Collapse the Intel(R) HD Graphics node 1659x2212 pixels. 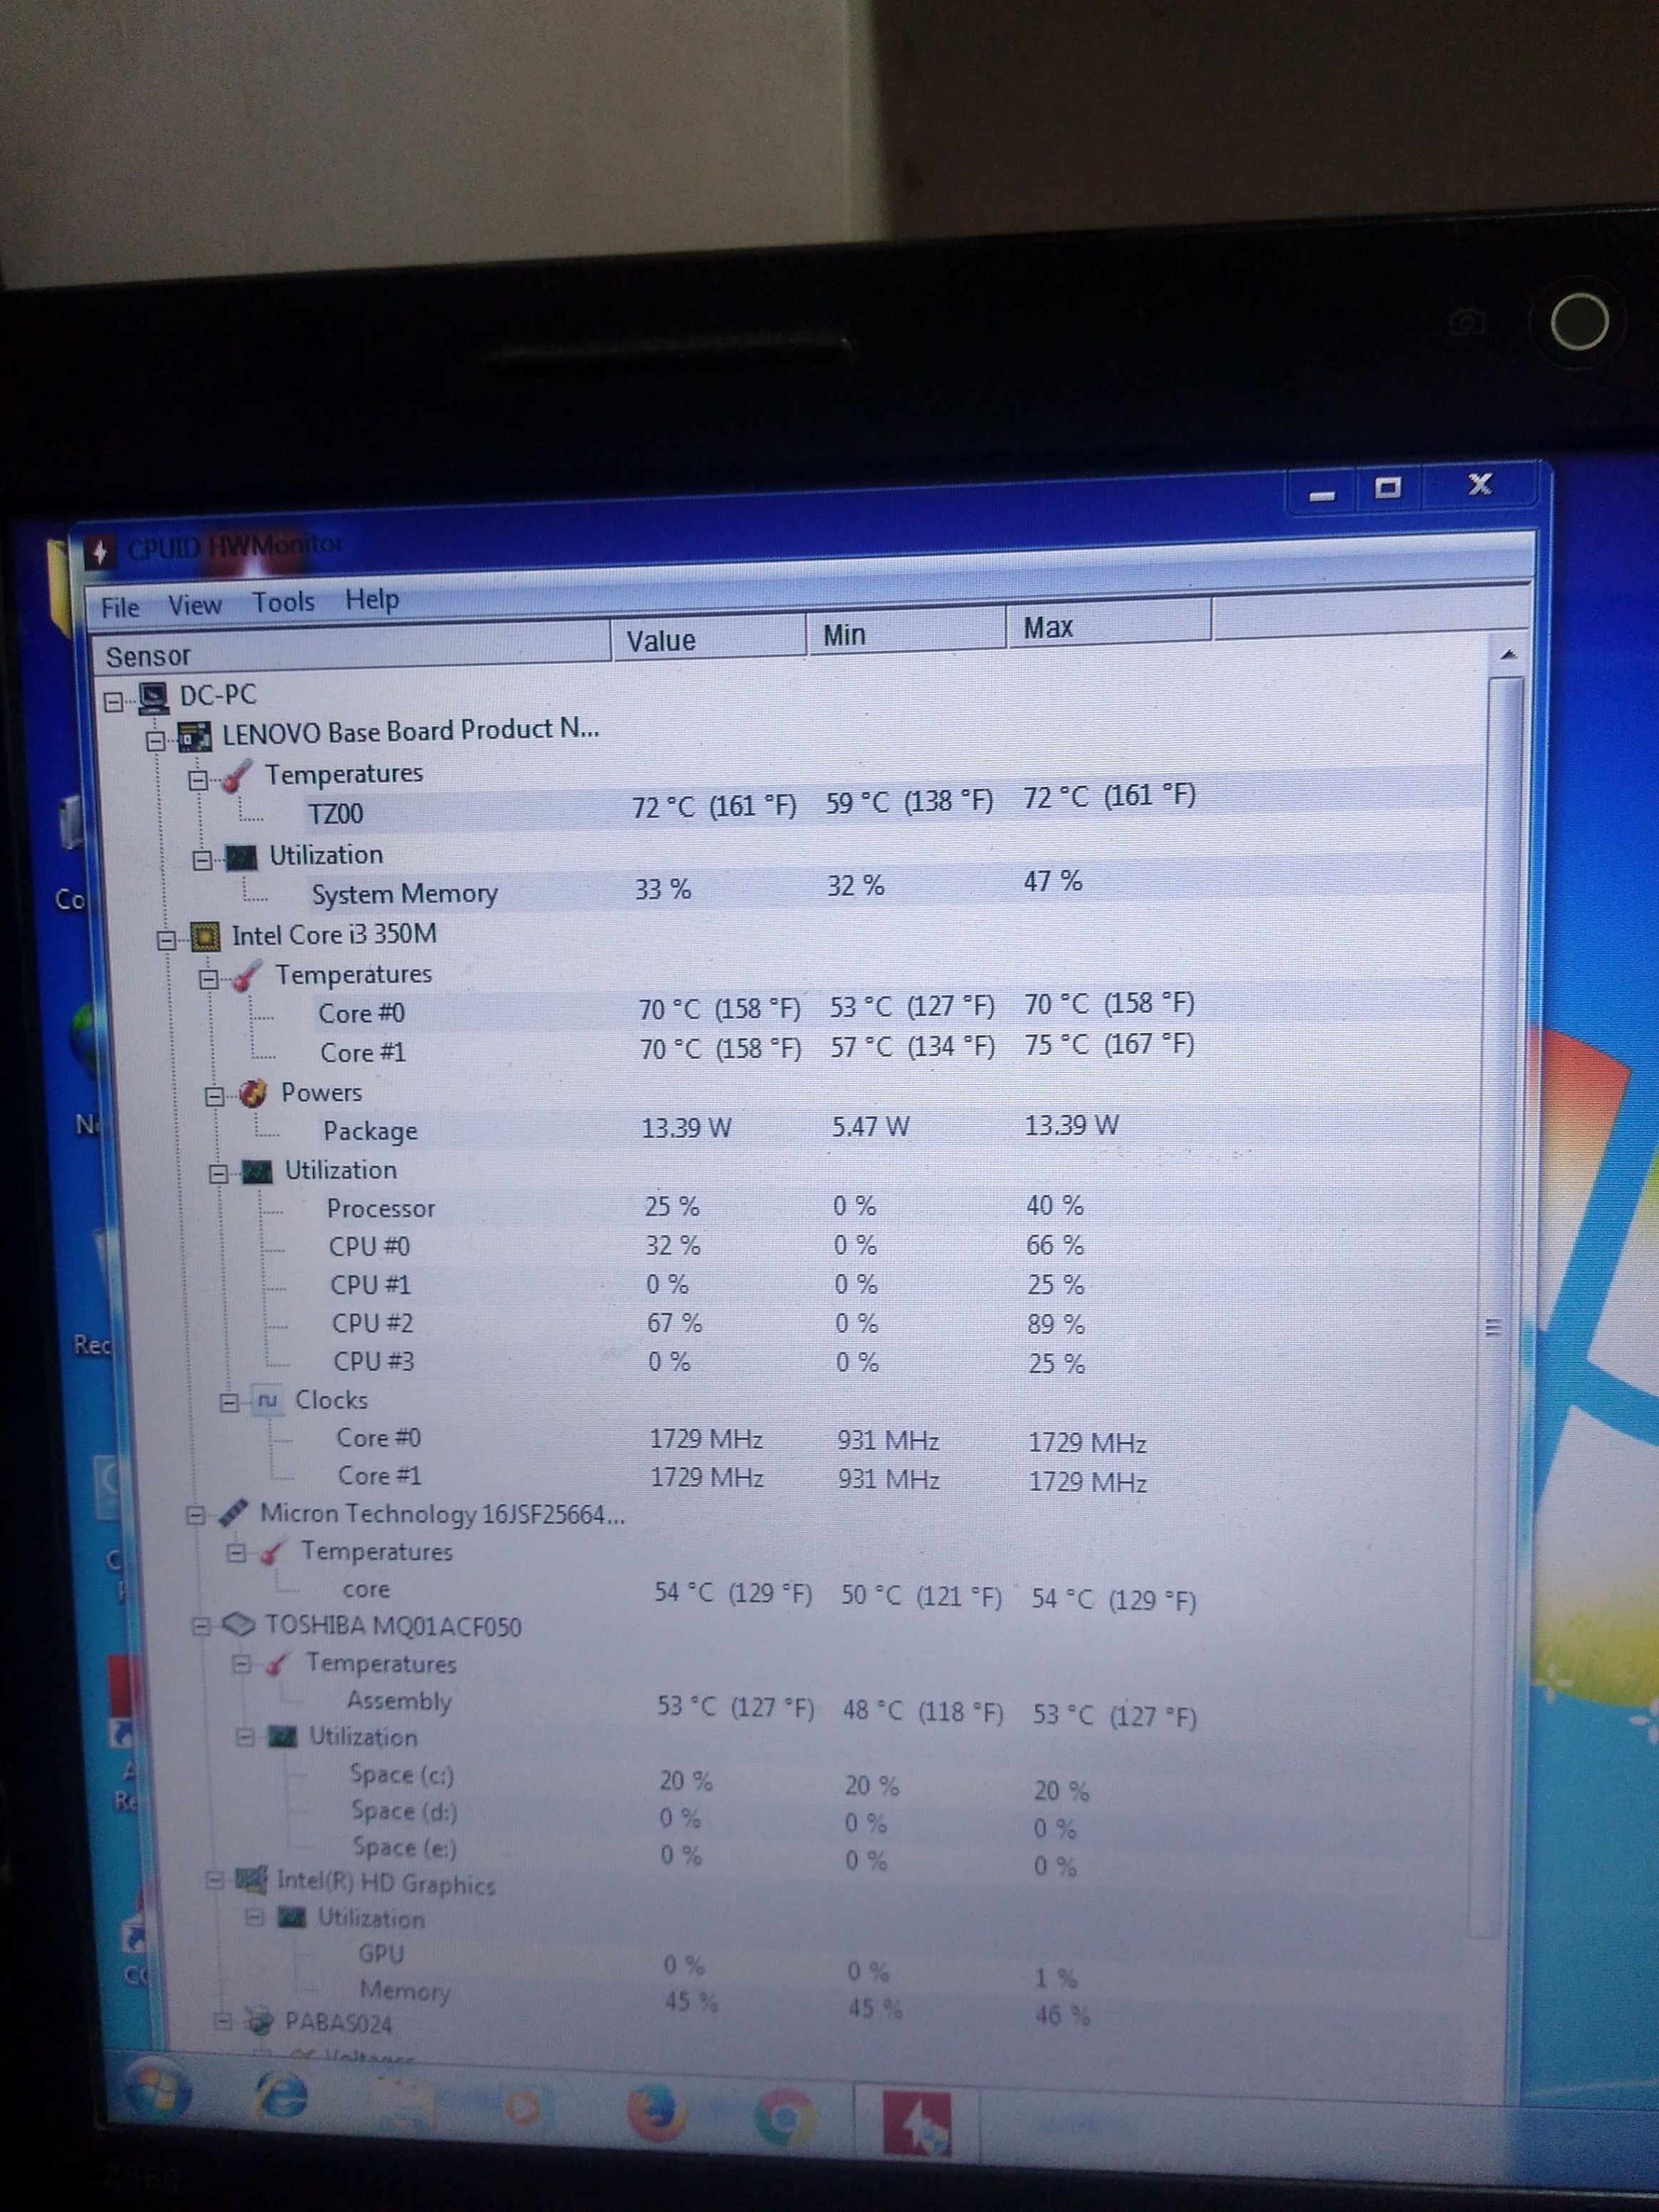click(214, 1880)
